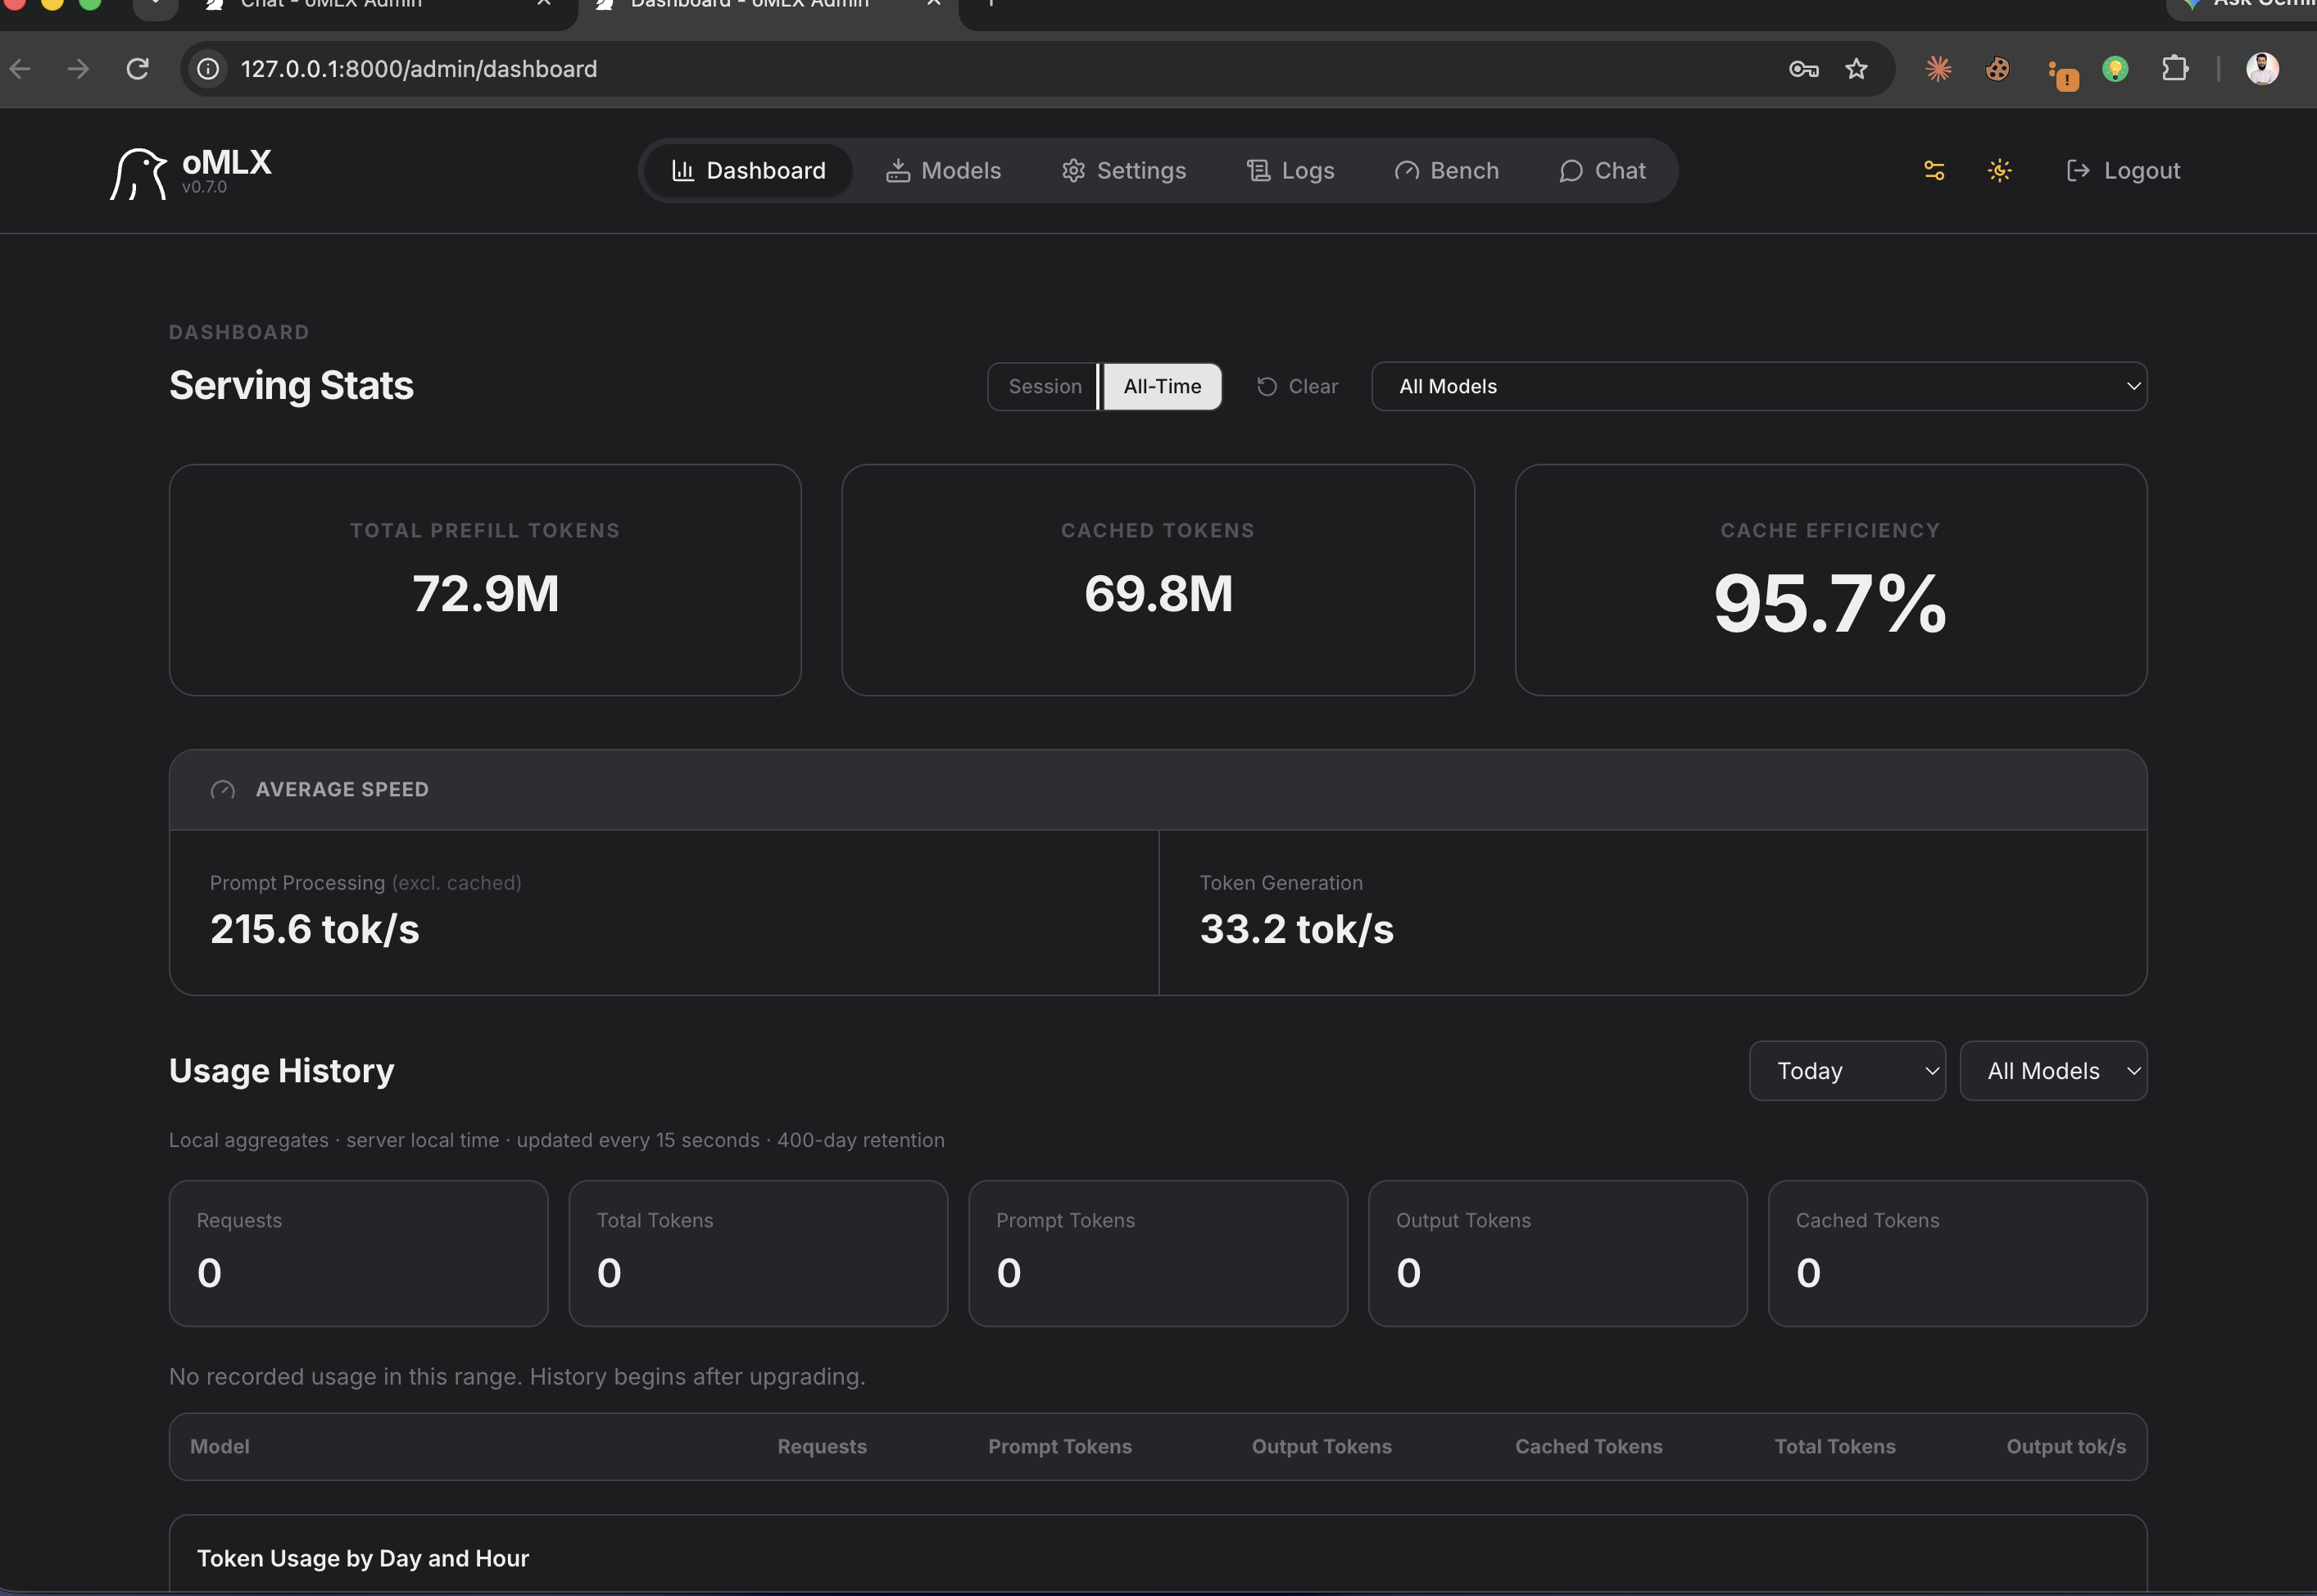Open the puzzle-piece Extensions menu
Image resolution: width=2317 pixels, height=1596 pixels.
(x=2174, y=69)
